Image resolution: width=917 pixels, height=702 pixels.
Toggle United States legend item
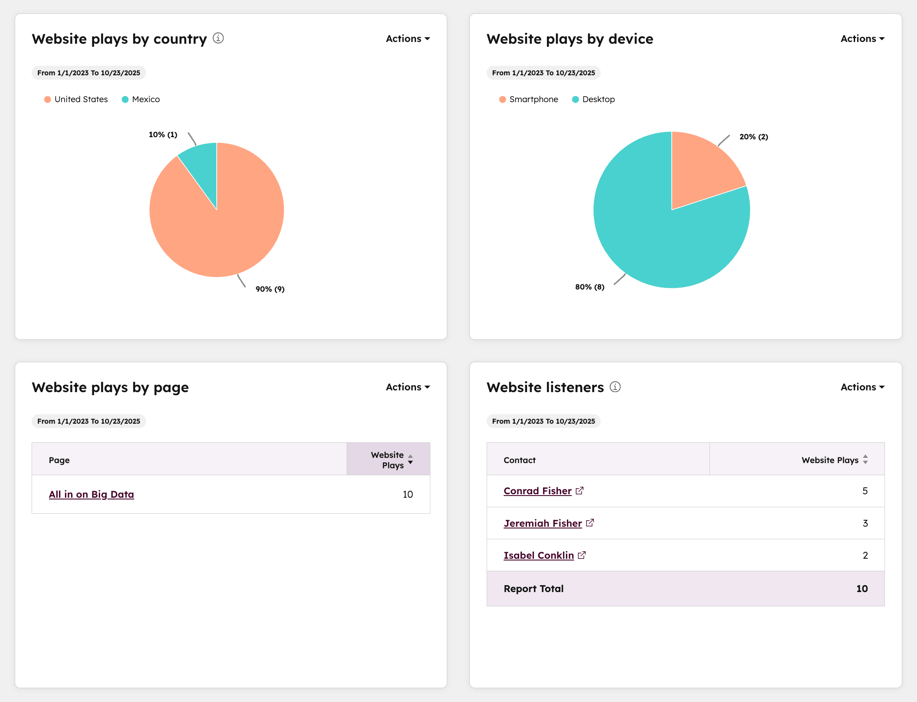click(76, 100)
